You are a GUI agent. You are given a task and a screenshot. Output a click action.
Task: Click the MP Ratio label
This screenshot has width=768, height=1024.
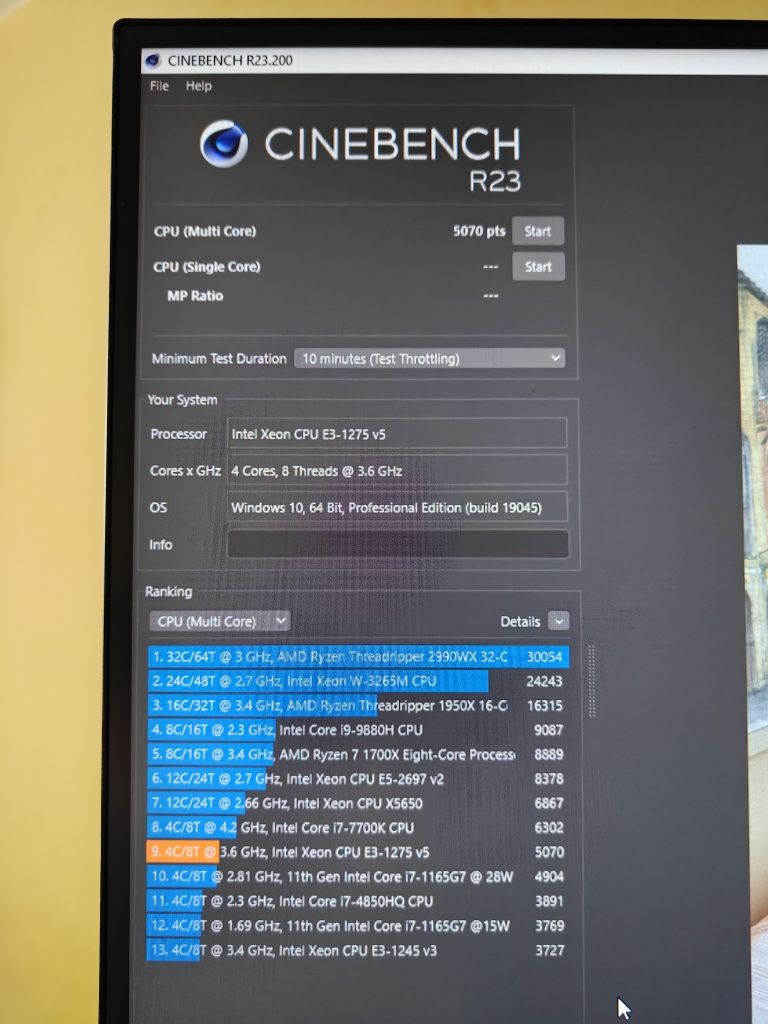tap(195, 296)
